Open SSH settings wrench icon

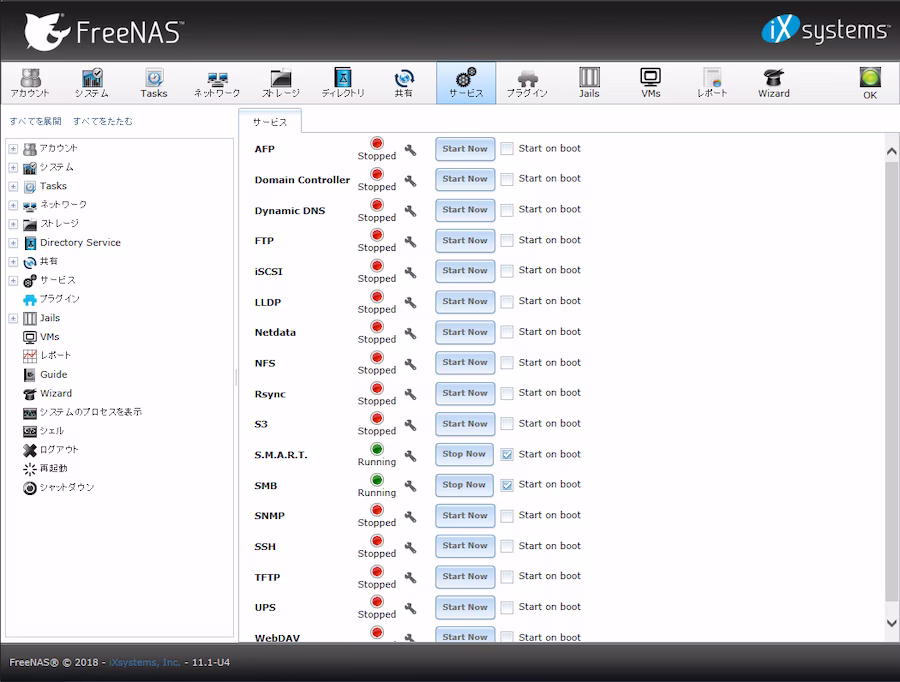[x=410, y=548]
